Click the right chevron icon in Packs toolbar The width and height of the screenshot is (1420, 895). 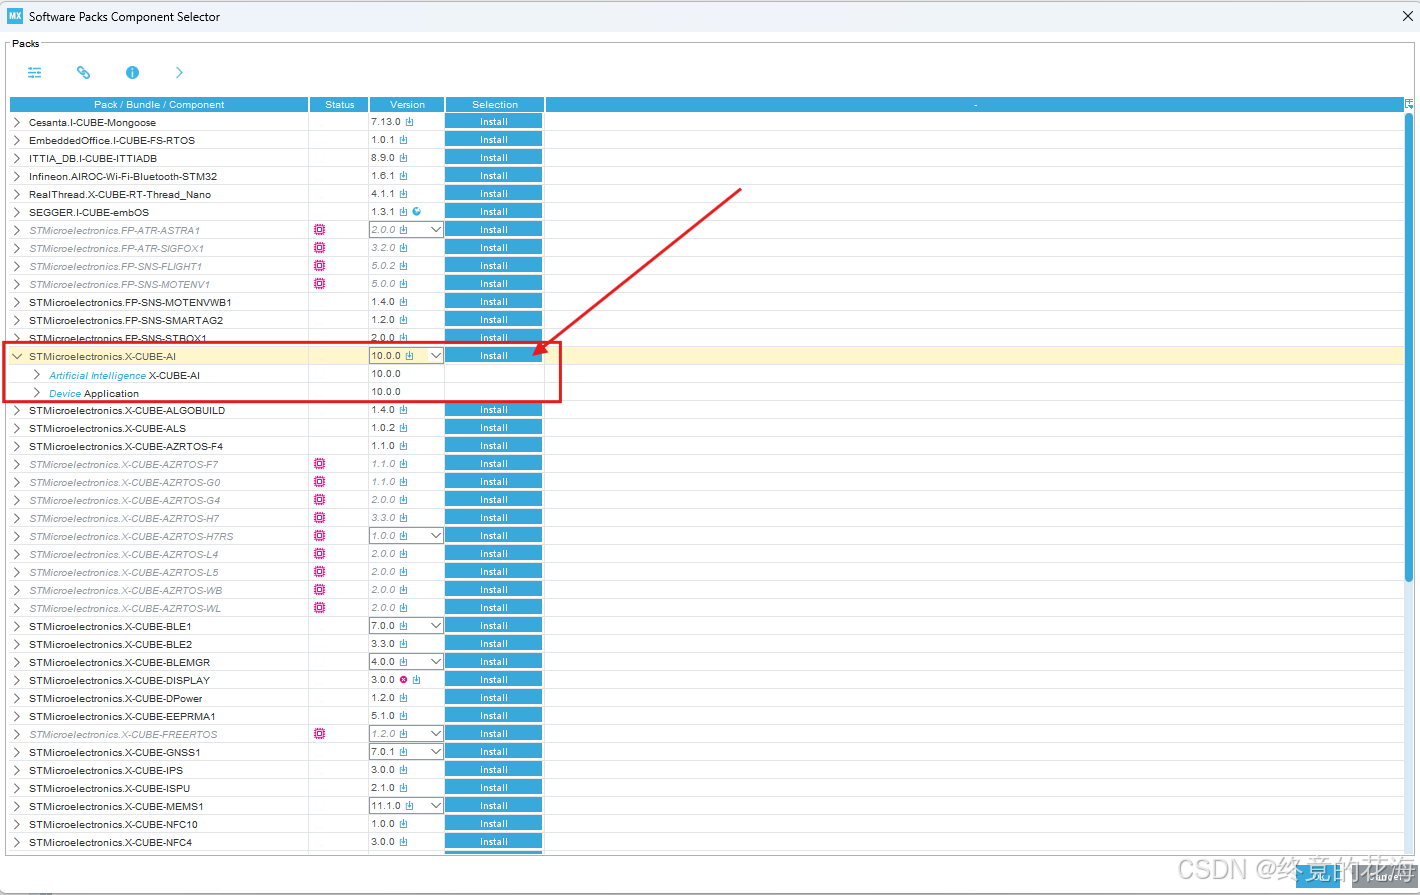(179, 73)
